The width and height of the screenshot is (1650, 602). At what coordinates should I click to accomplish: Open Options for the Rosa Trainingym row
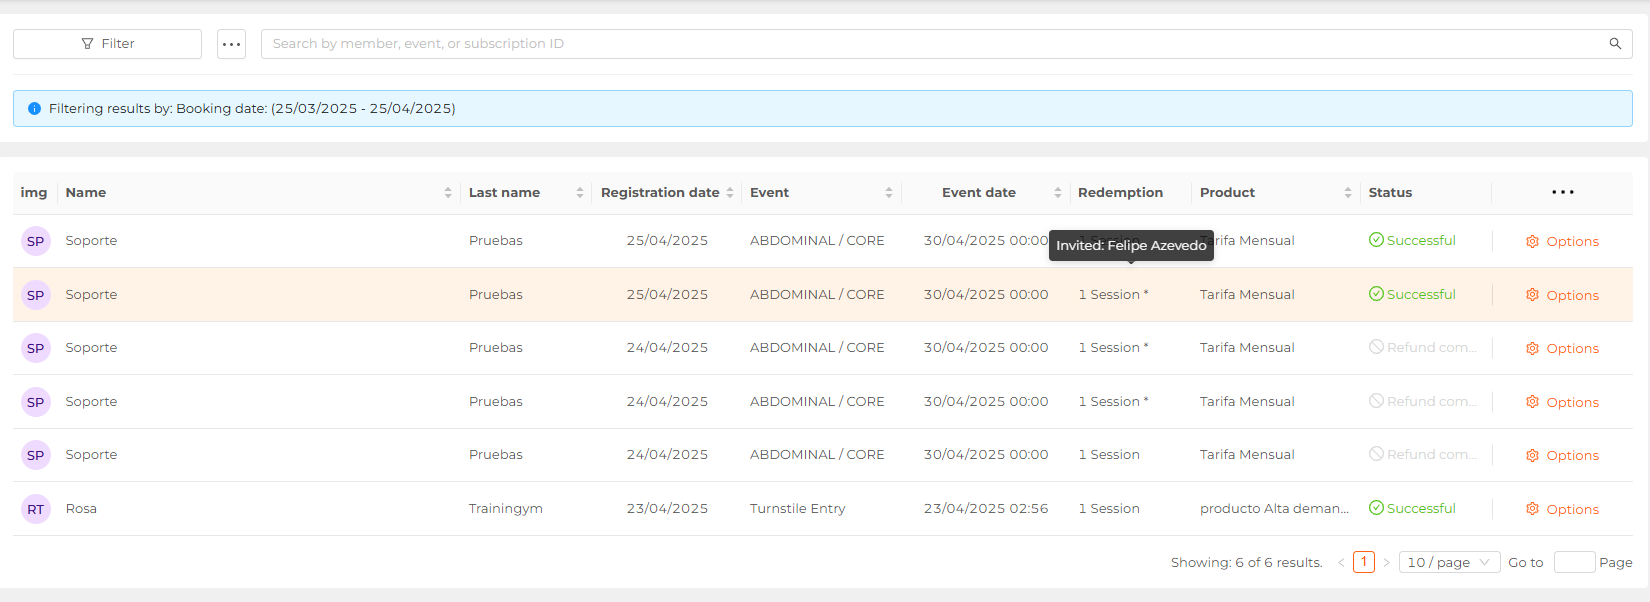click(x=1562, y=509)
